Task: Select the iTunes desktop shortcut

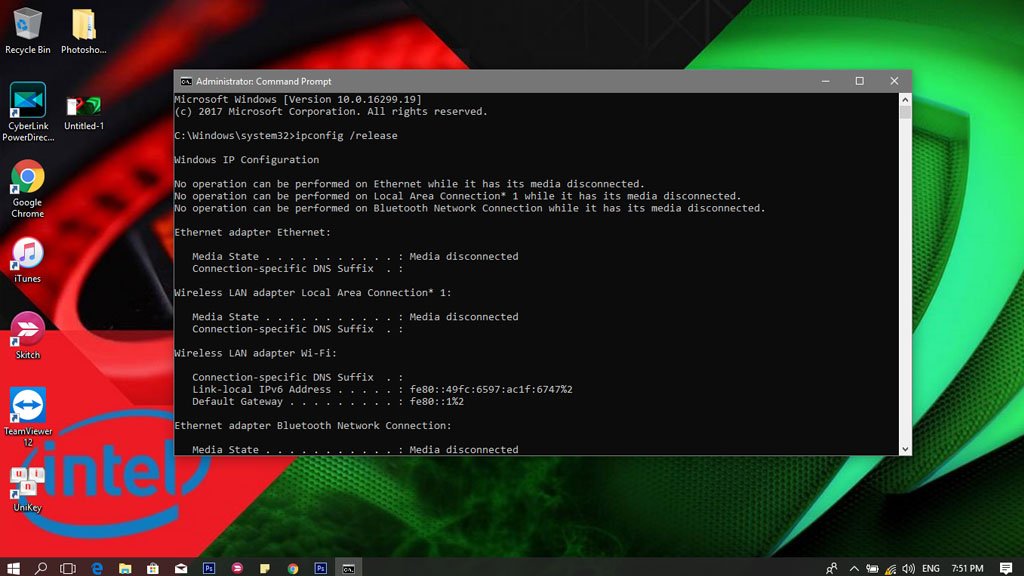Action: 27,260
